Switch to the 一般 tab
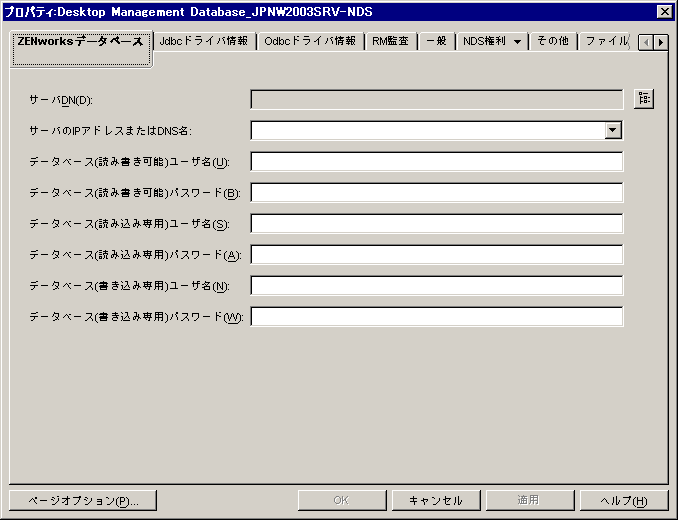The width and height of the screenshot is (678, 520). click(436, 41)
